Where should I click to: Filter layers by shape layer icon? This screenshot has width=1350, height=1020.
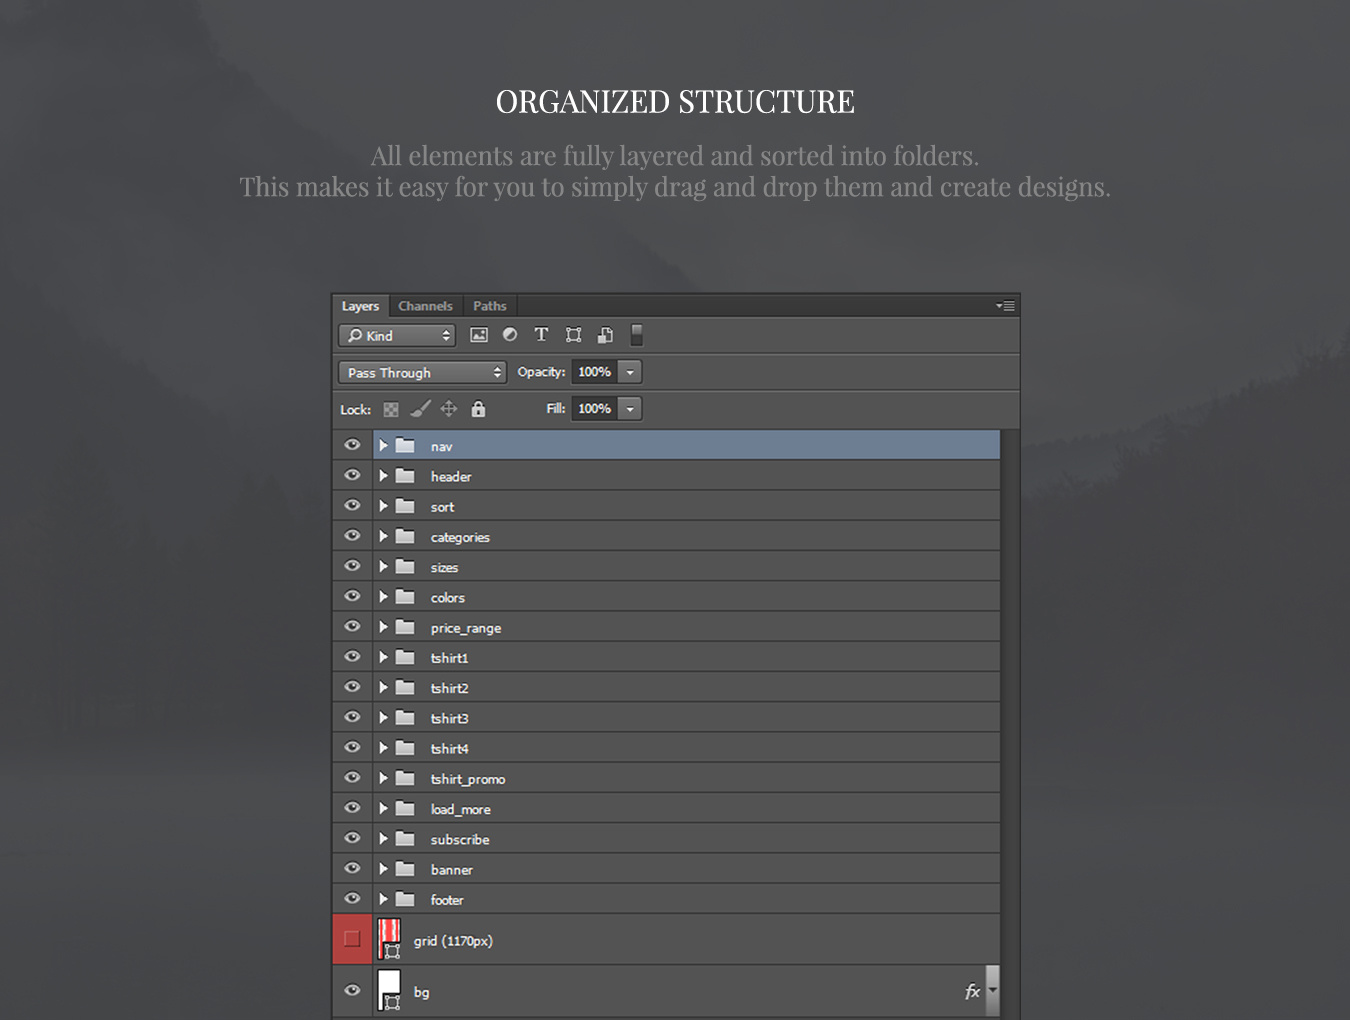573,335
